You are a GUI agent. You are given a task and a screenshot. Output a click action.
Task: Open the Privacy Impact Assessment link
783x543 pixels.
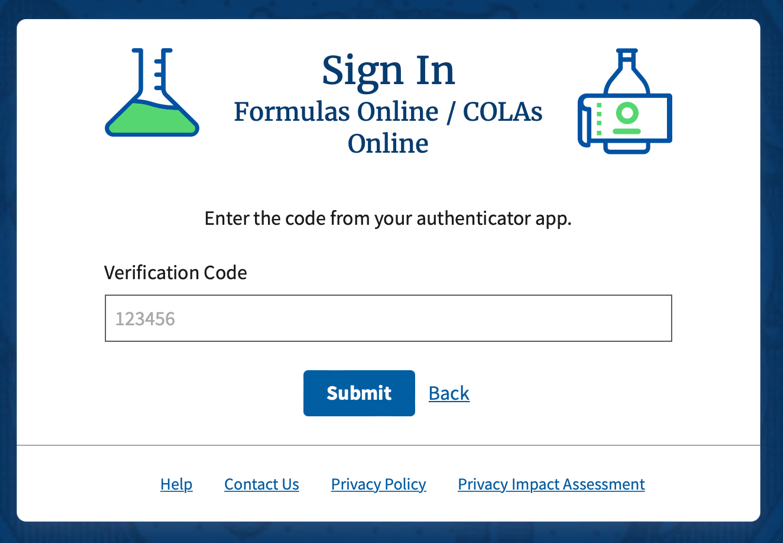click(551, 484)
